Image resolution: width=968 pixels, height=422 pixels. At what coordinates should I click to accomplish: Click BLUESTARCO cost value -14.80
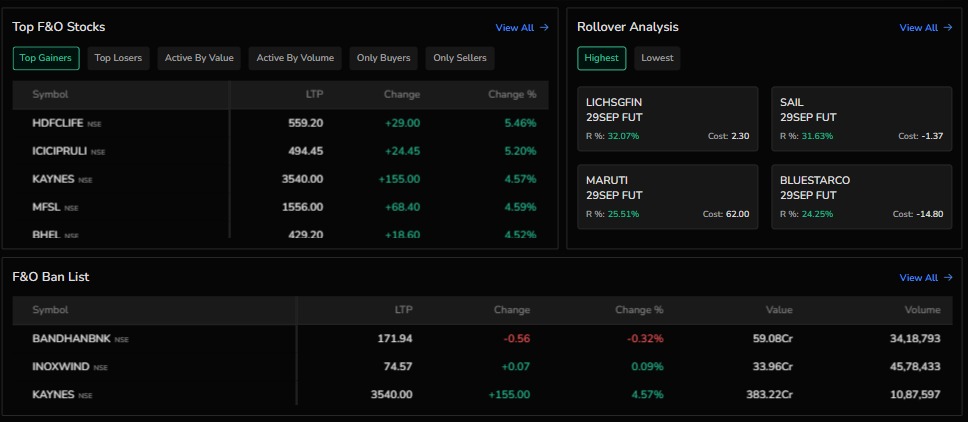coord(930,215)
